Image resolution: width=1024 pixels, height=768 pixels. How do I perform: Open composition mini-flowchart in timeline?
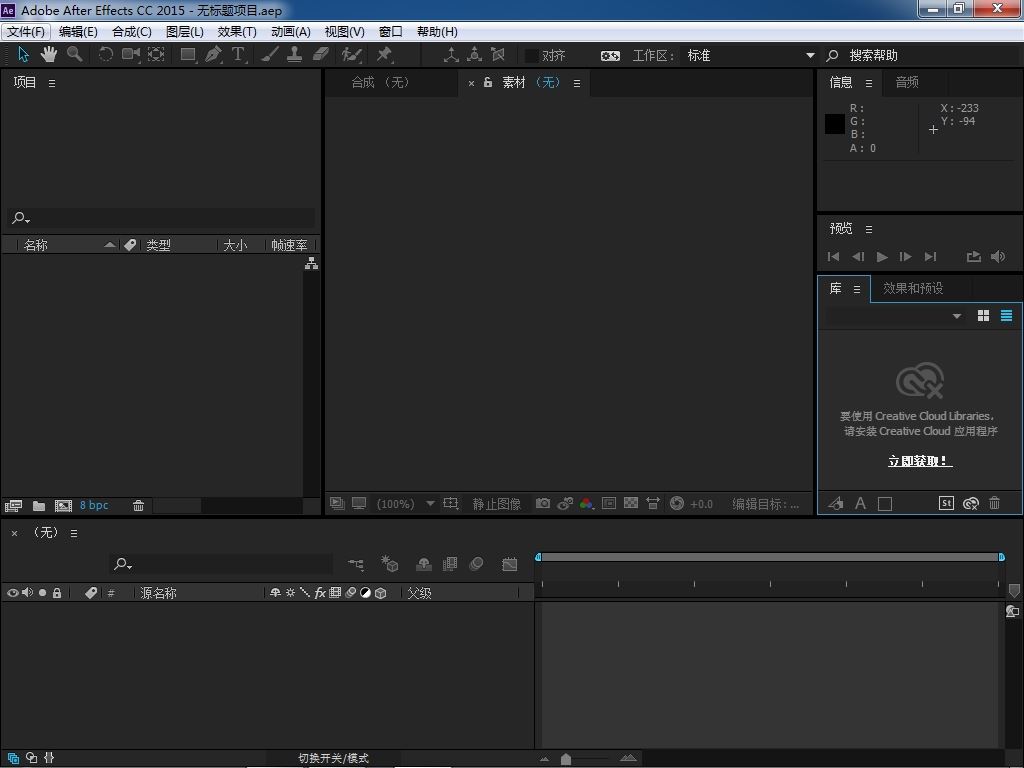(356, 564)
